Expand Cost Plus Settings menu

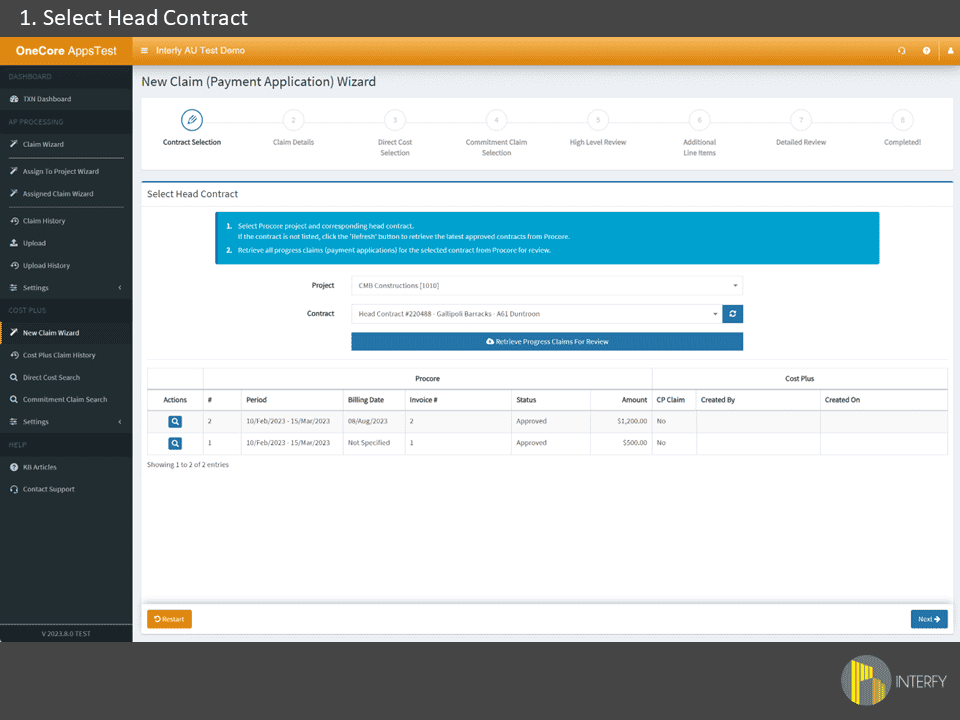pyautogui.click(x=66, y=422)
